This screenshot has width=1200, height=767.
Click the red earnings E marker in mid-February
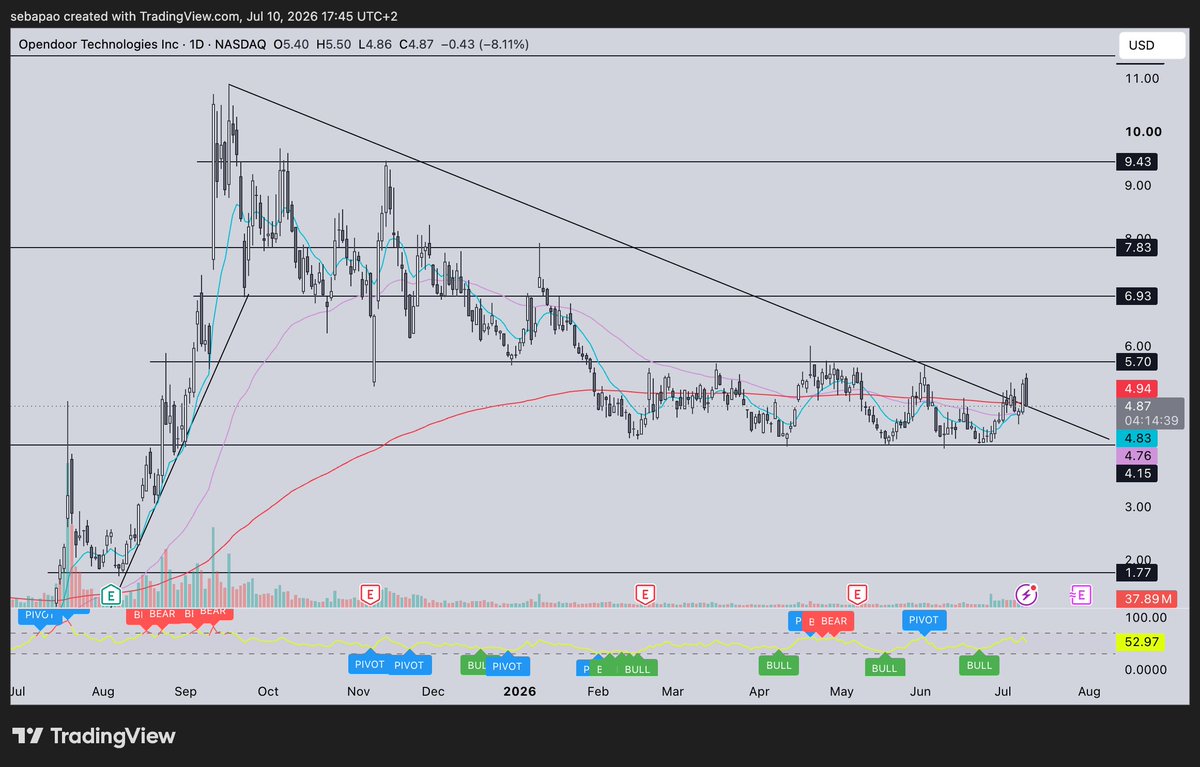(646, 595)
